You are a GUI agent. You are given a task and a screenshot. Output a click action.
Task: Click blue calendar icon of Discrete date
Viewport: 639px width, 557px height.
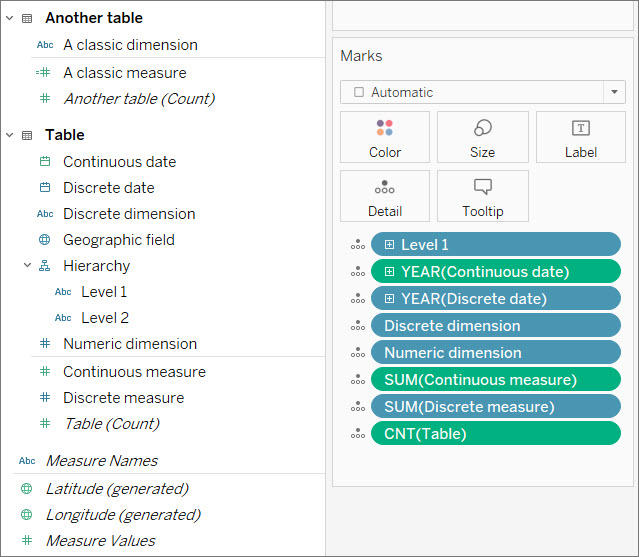(x=45, y=187)
